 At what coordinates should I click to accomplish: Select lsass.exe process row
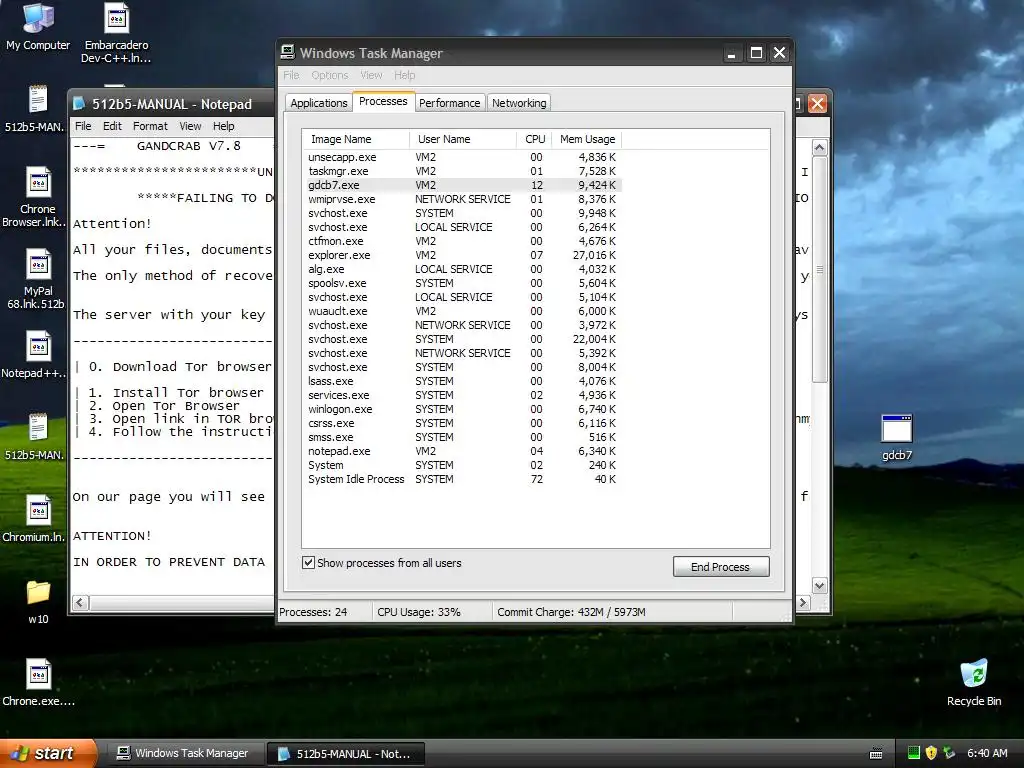point(462,381)
